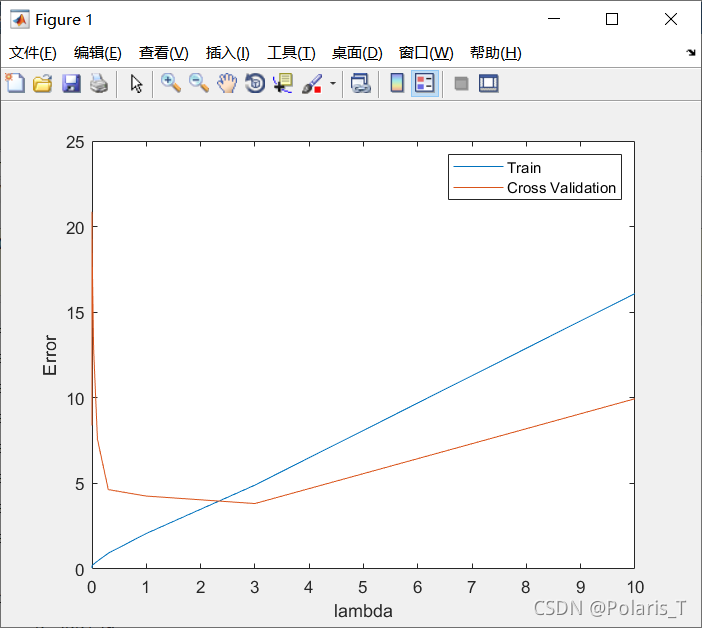
Task: Close the Figure 1 window
Action: point(671,19)
